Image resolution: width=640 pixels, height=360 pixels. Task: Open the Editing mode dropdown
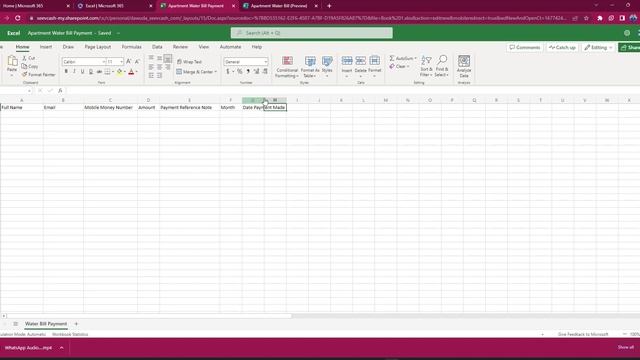click(598, 47)
